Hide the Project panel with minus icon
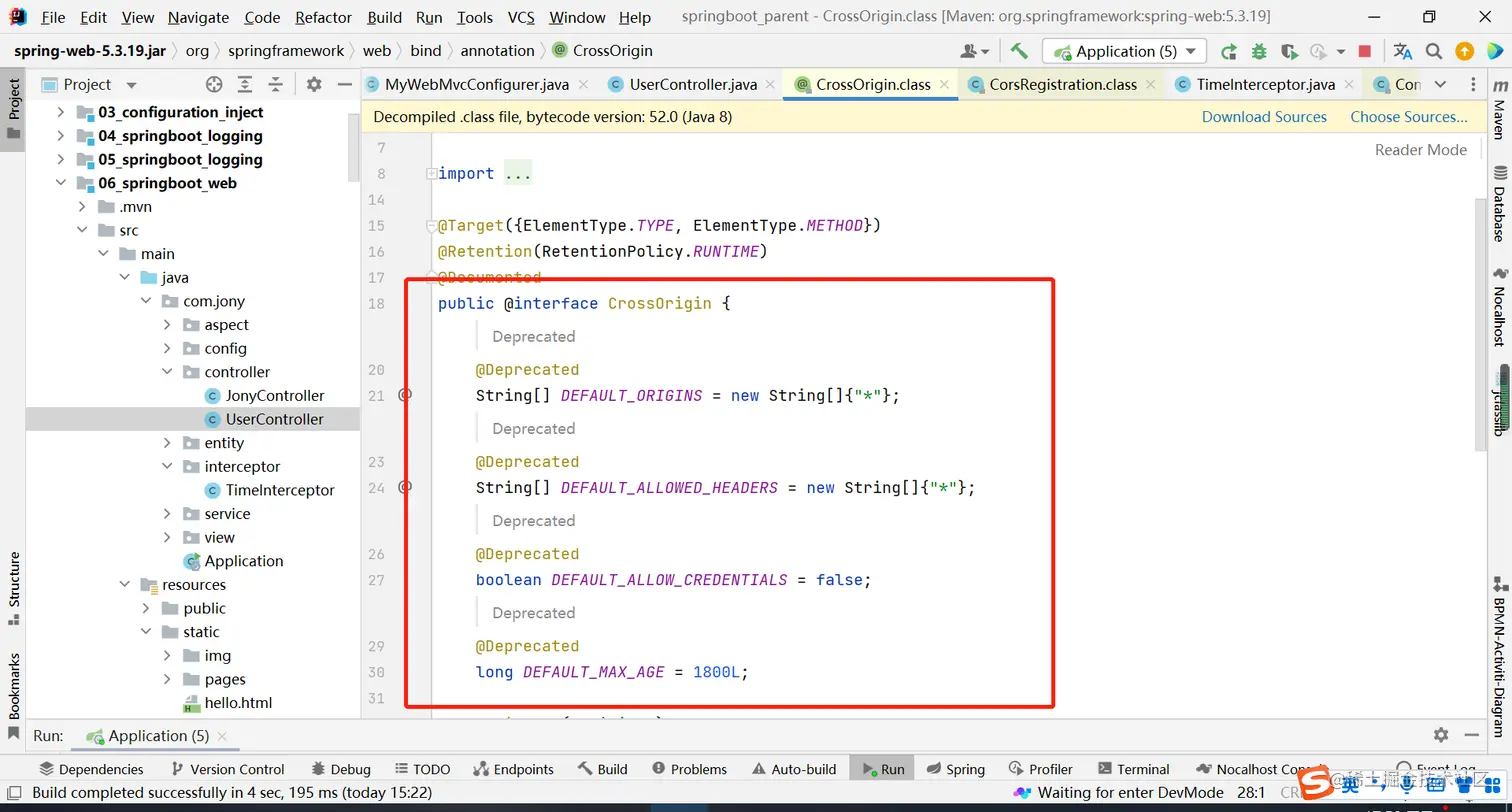The width and height of the screenshot is (1512, 812). pyautogui.click(x=344, y=85)
